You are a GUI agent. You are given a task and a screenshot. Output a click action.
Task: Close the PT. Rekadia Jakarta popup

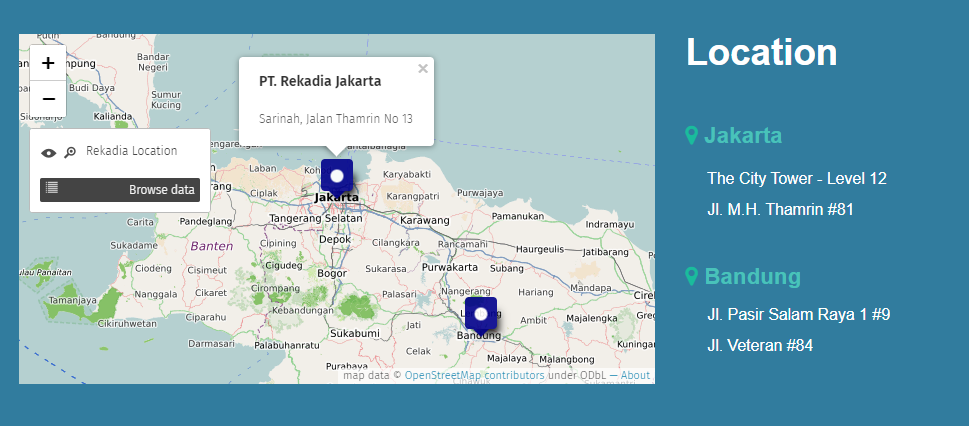423,69
